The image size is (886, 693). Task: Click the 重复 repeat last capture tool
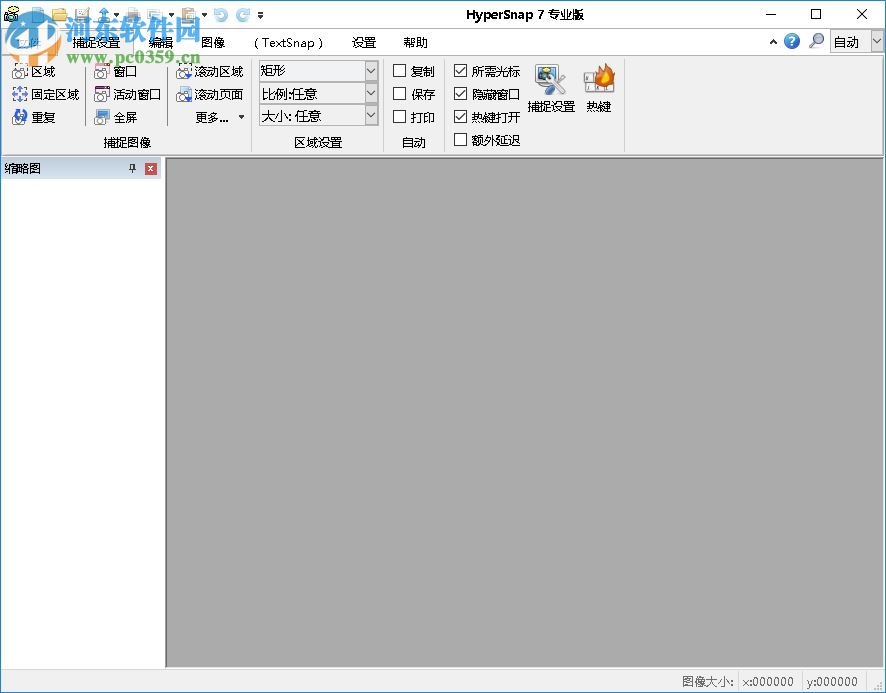click(x=37, y=117)
